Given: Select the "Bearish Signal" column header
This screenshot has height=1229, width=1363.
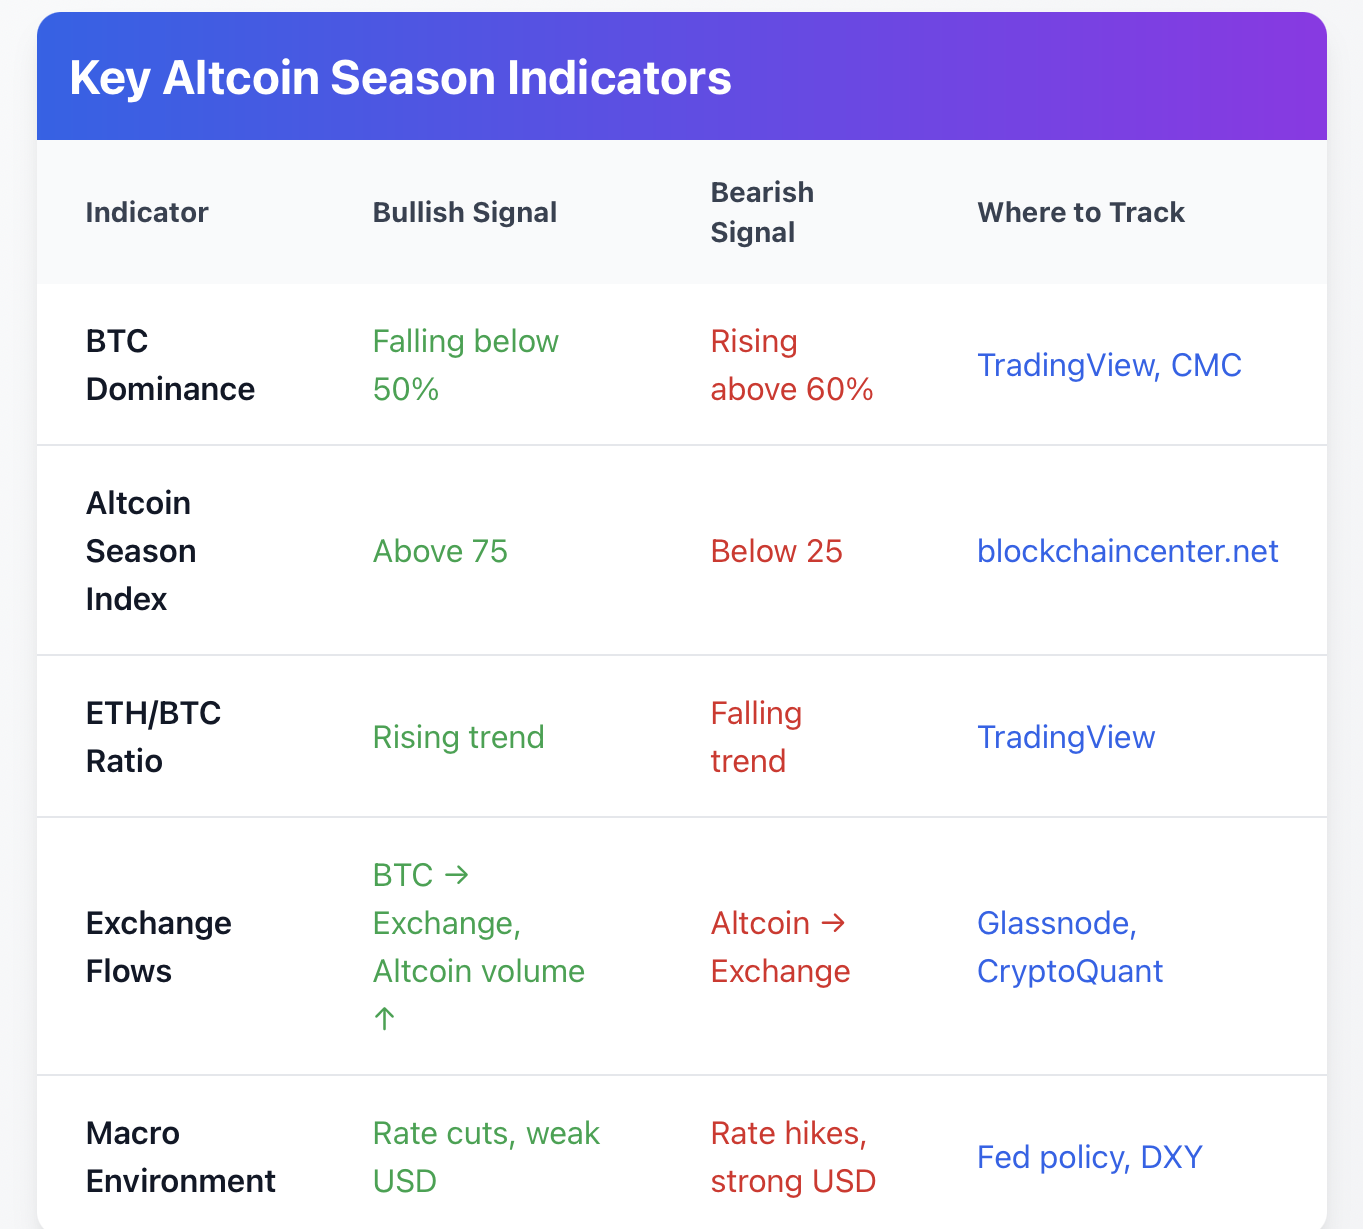Looking at the screenshot, I should (x=761, y=212).
